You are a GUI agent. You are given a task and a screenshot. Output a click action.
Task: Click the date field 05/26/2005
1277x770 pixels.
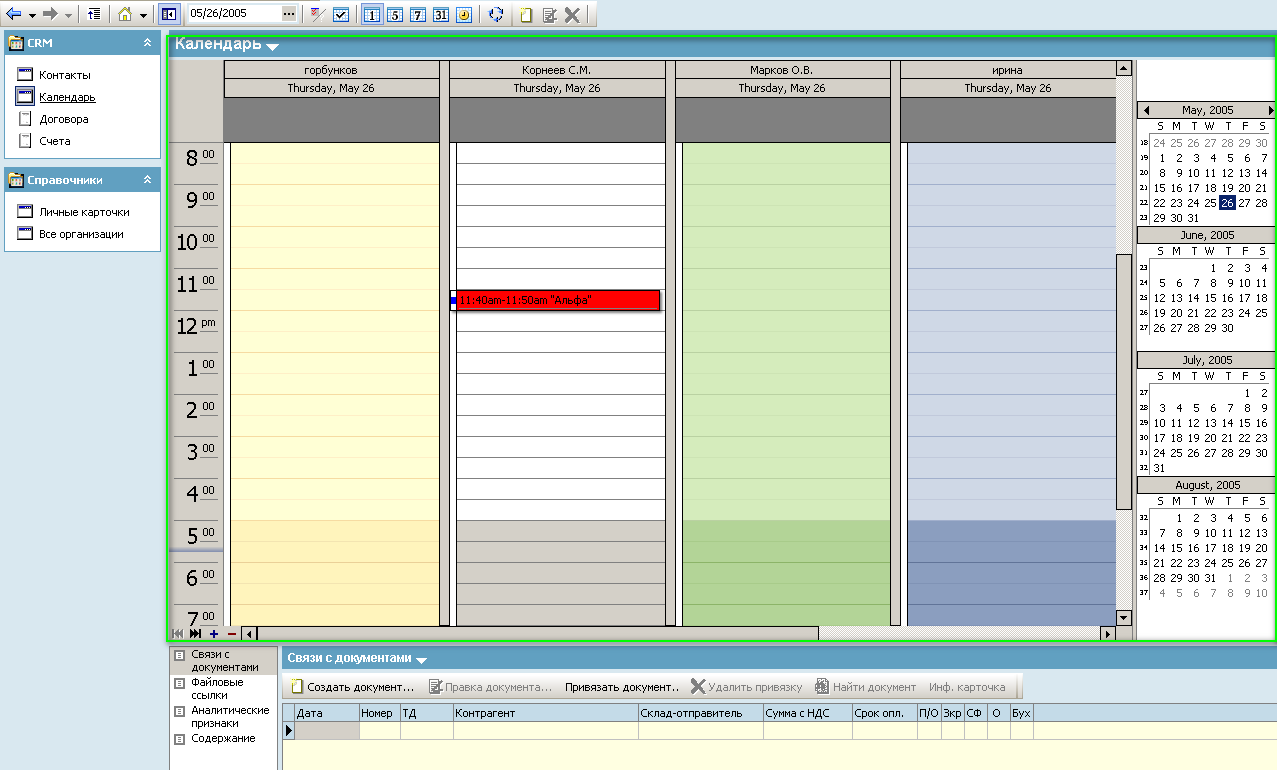(234, 14)
